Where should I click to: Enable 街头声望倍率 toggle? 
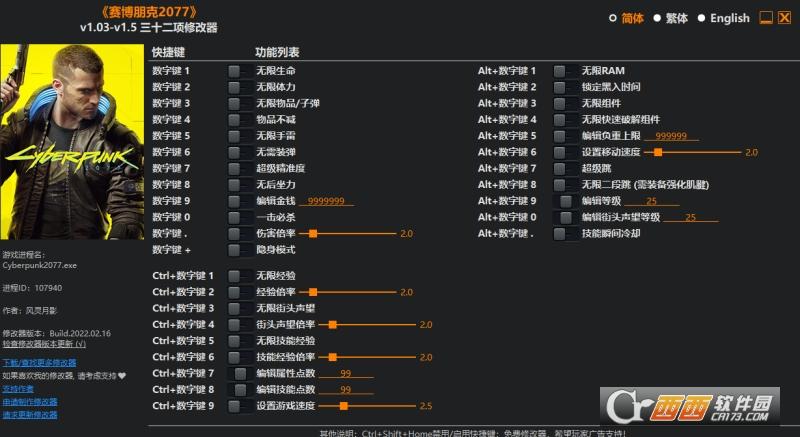(x=239, y=325)
